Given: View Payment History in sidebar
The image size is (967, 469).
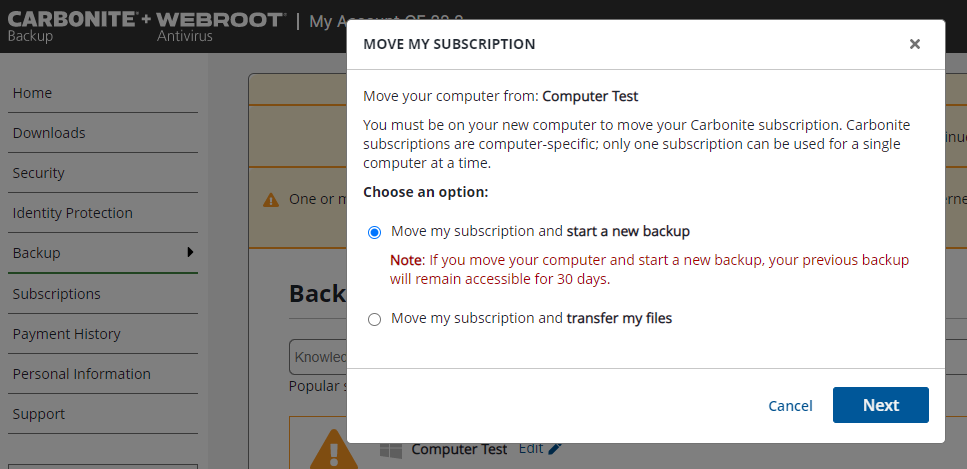Looking at the screenshot, I should tap(66, 334).
